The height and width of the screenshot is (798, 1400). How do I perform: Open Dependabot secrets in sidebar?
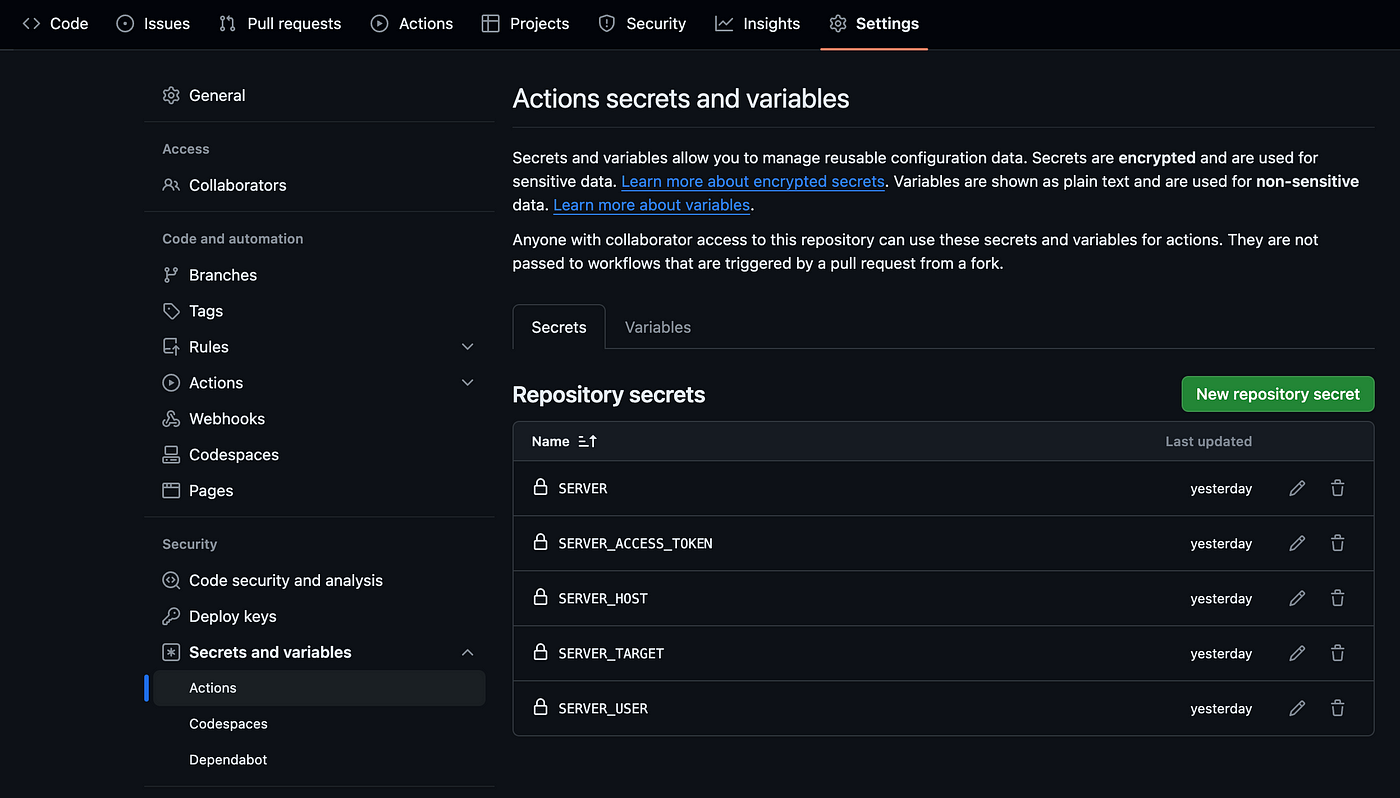click(228, 760)
